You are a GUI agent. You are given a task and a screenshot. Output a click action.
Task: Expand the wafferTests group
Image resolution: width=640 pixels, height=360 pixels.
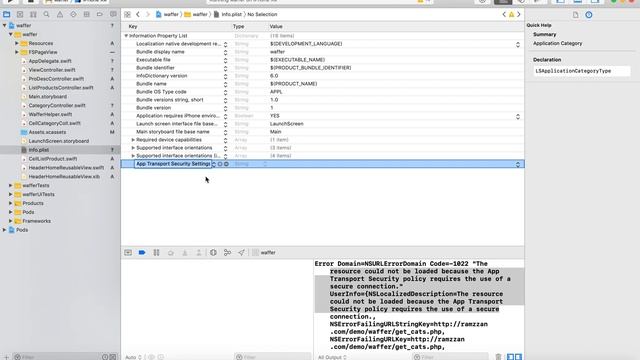[x=11, y=185]
